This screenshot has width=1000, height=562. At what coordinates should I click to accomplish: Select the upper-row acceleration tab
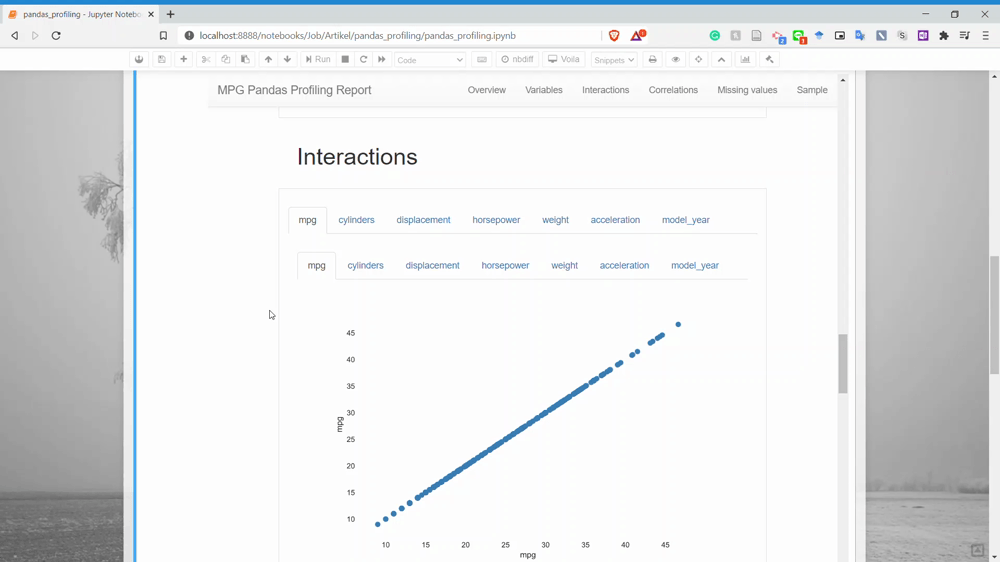615,220
